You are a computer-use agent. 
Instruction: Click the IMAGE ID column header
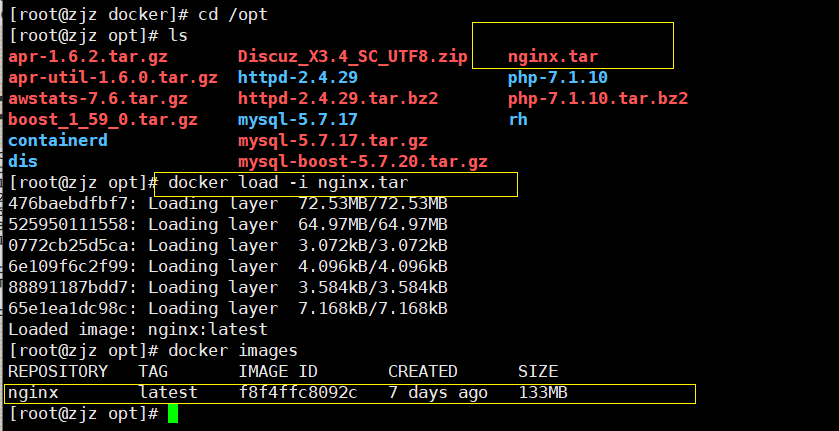278,371
